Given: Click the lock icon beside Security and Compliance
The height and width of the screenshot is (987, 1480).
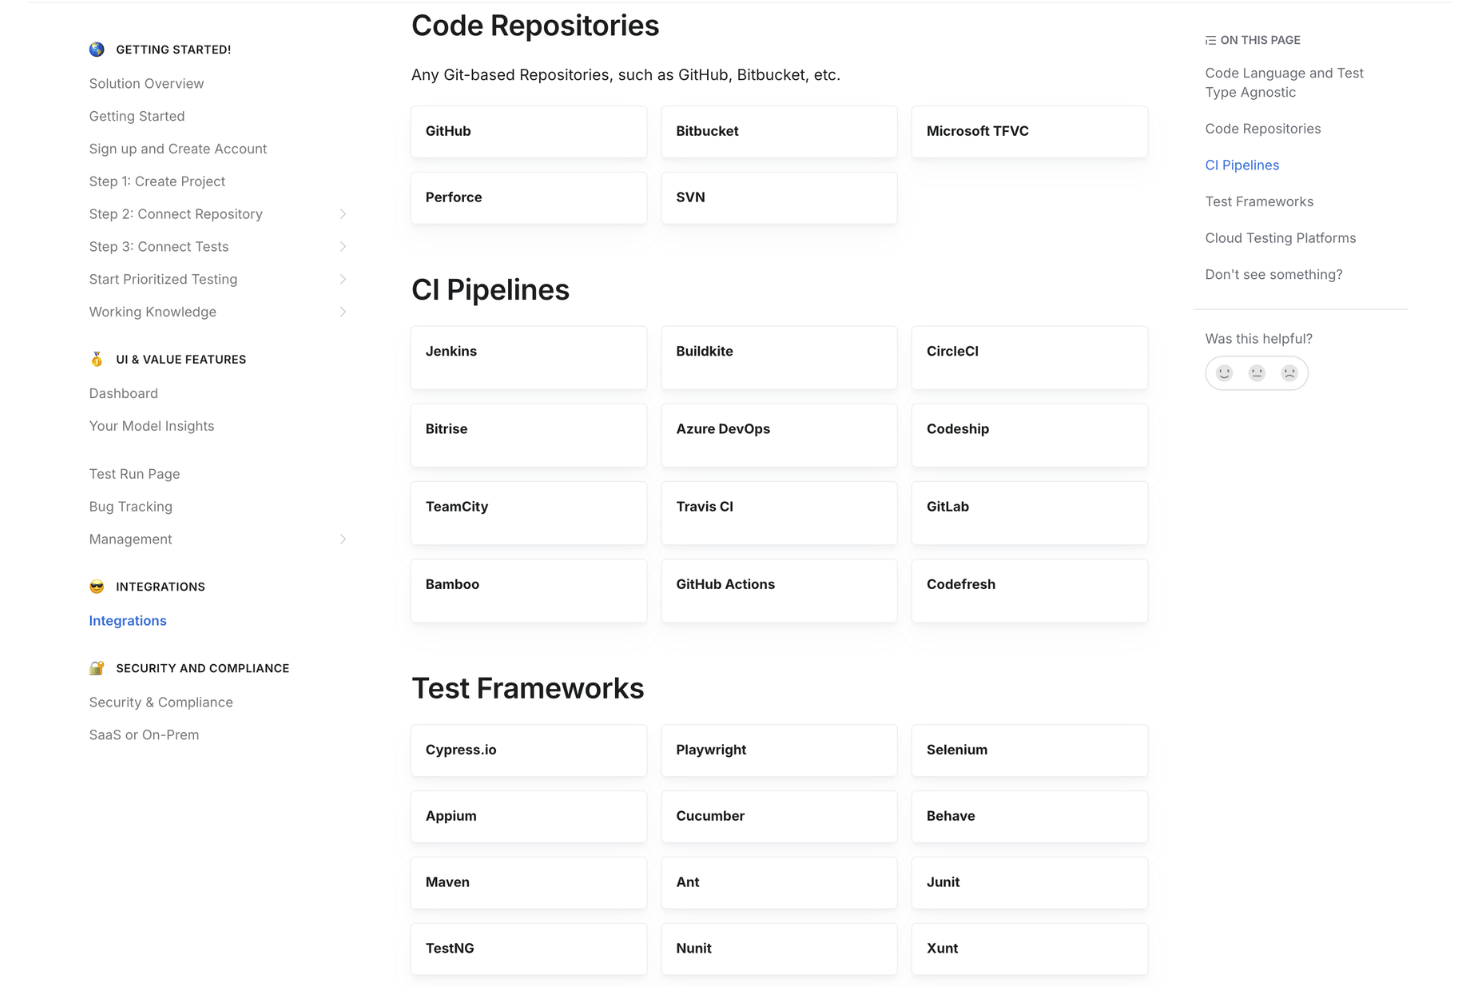Looking at the screenshot, I should click(97, 668).
